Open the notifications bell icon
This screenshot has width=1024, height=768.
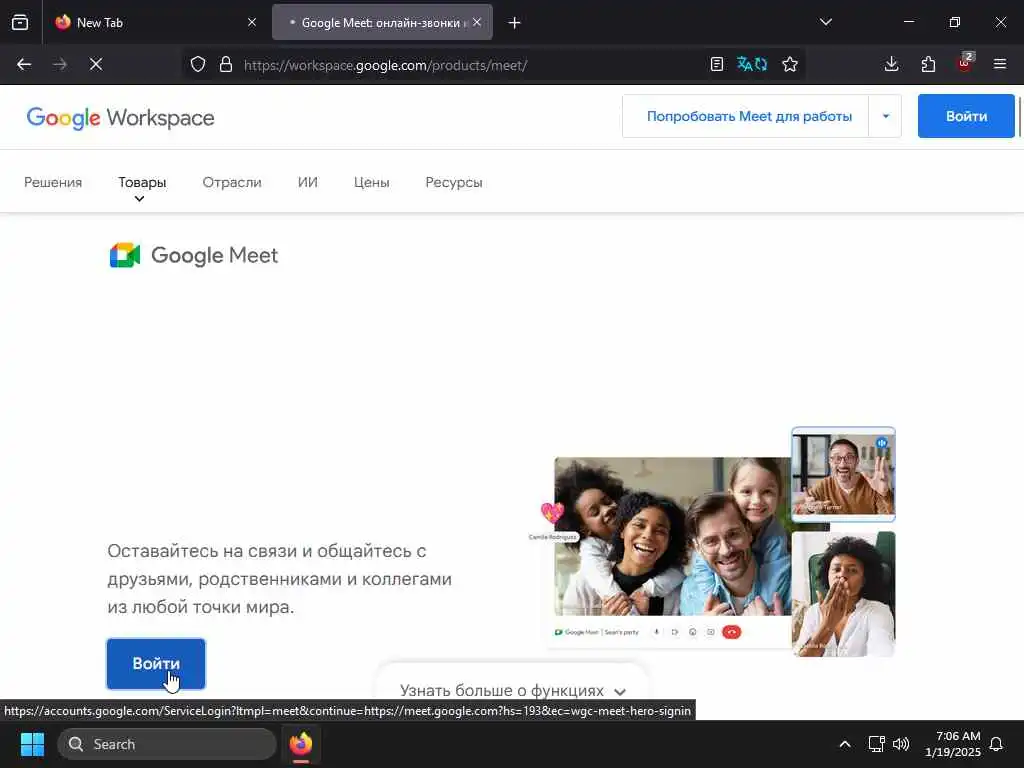pos(997,744)
